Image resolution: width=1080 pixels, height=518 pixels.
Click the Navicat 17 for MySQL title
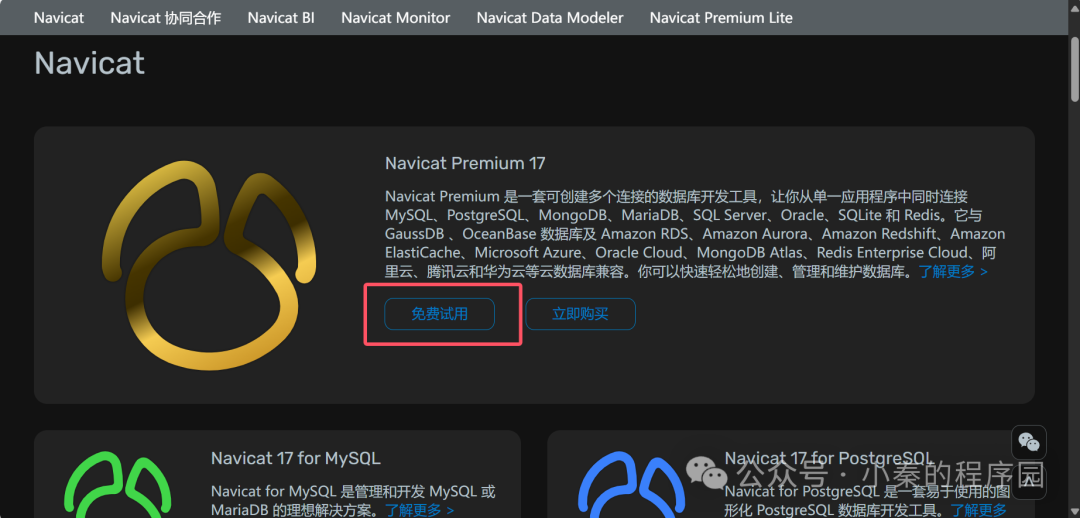point(295,458)
